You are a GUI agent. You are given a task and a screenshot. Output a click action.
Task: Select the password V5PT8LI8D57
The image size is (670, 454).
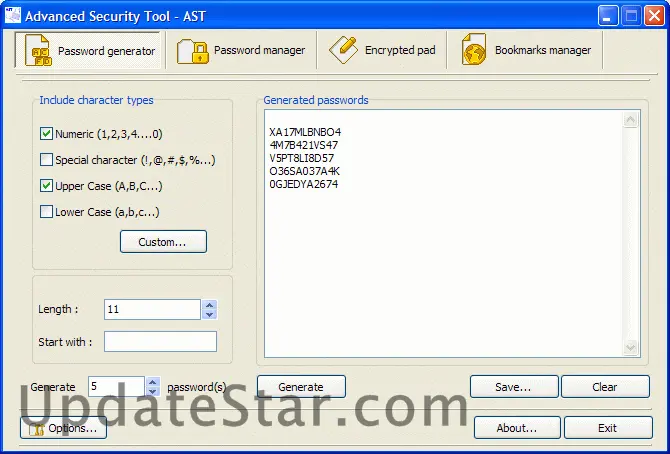pos(302,158)
